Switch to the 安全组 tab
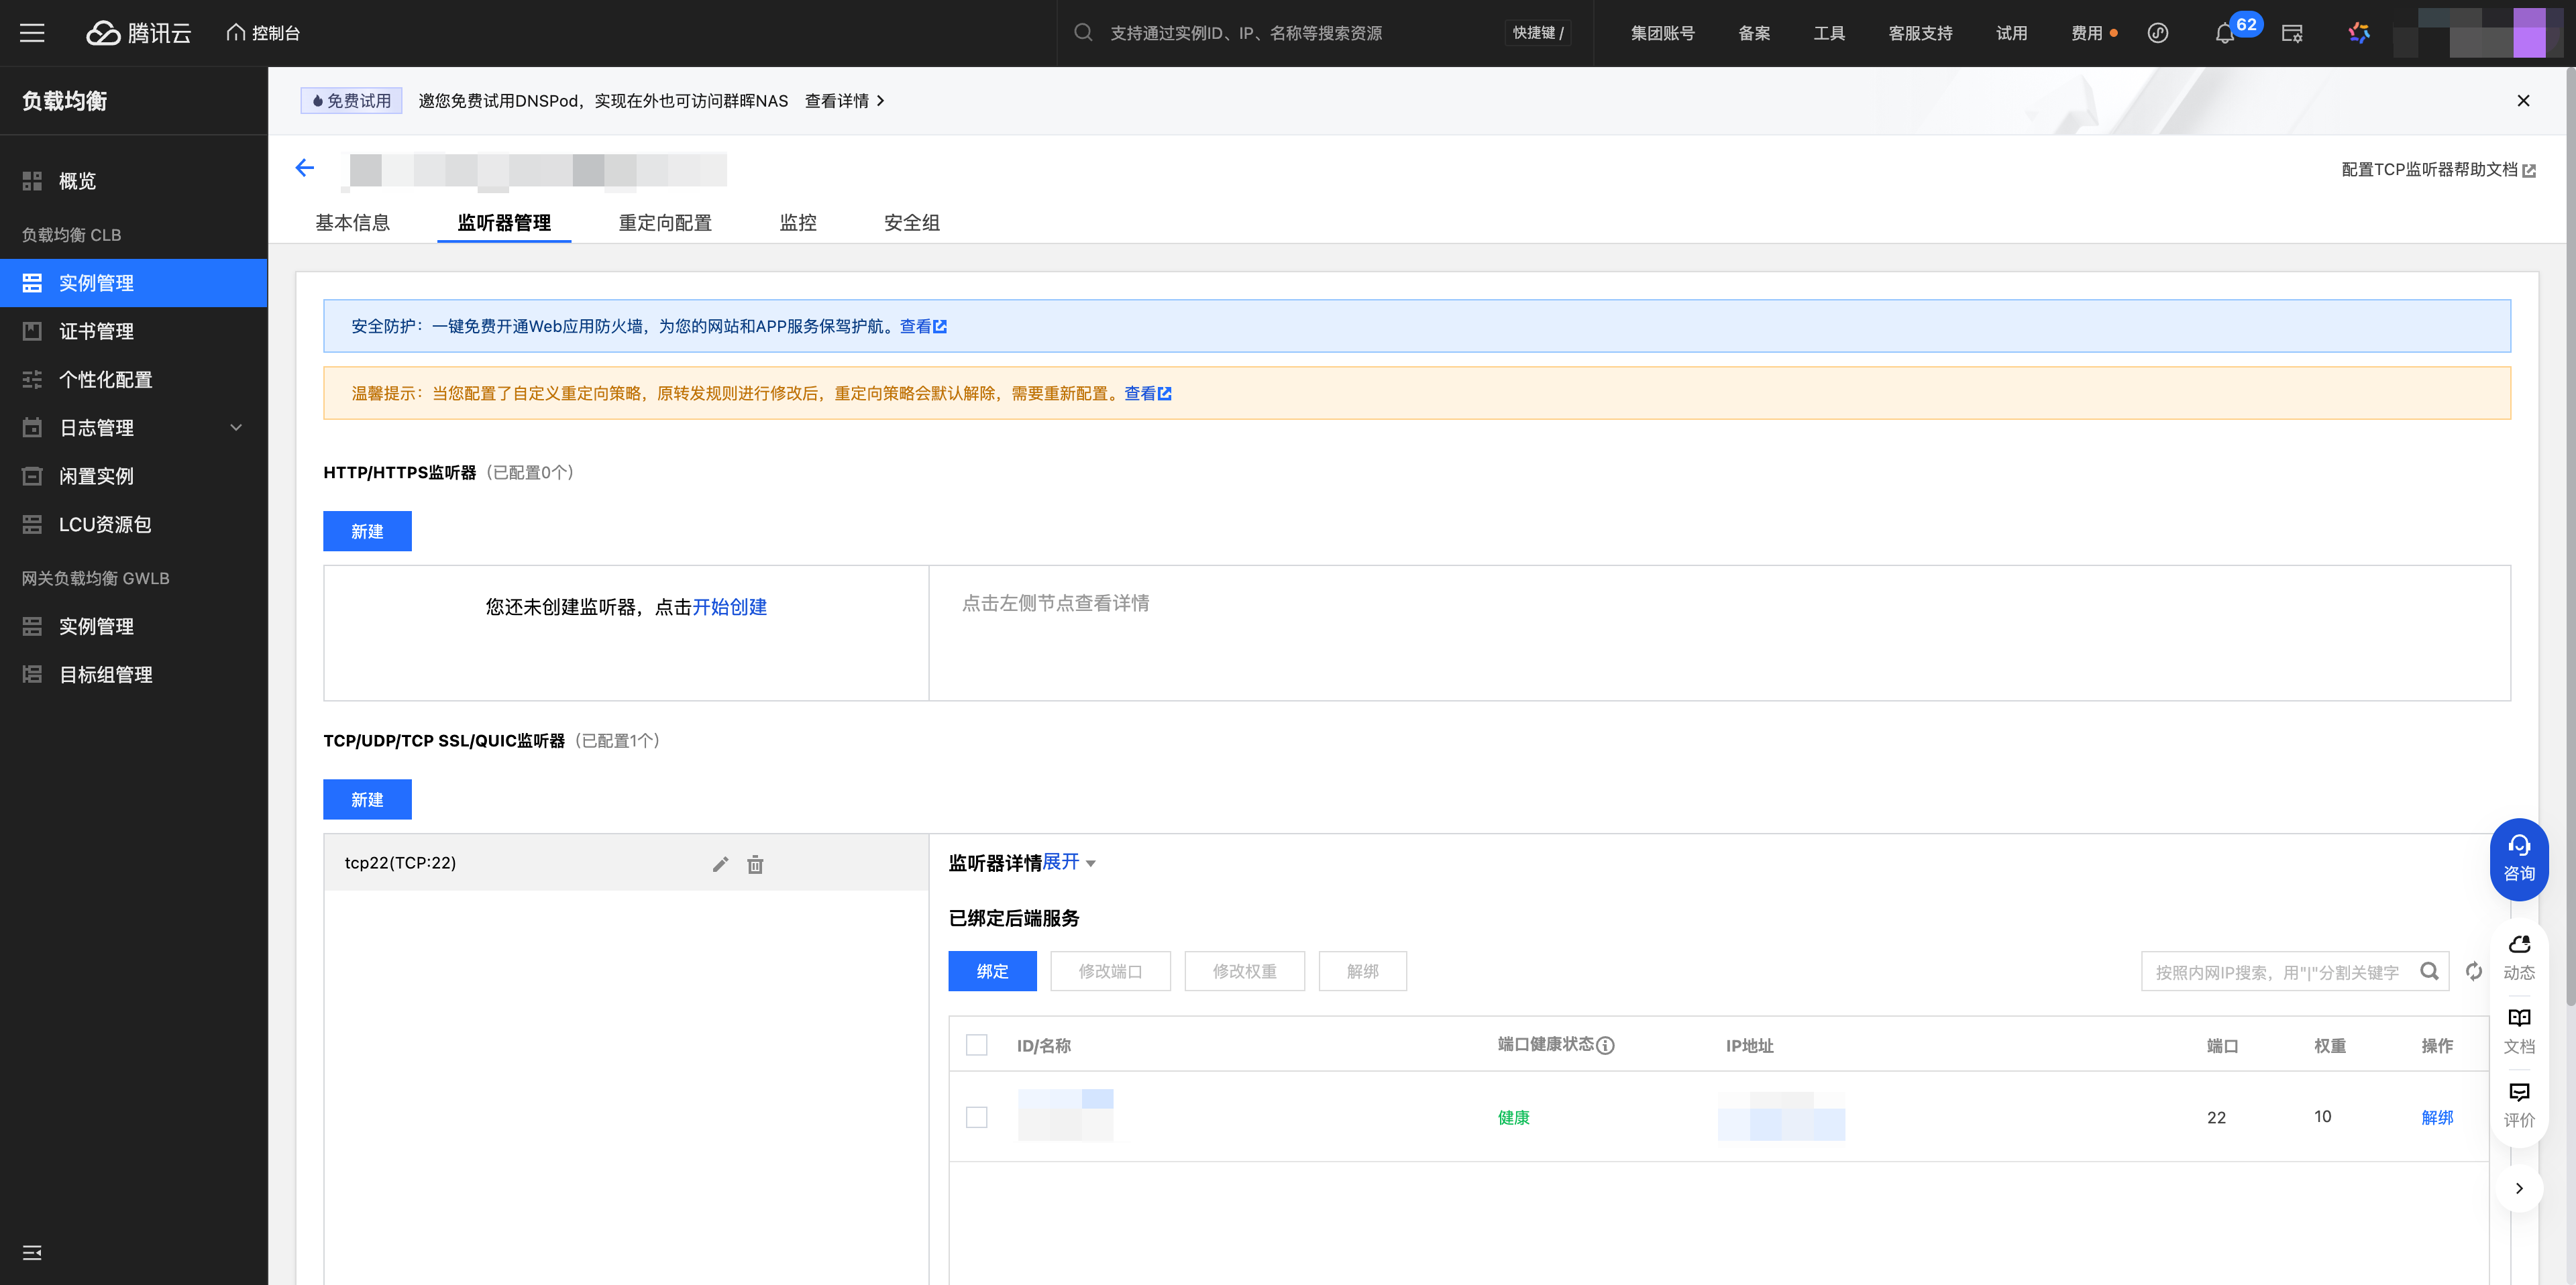 pyautogui.click(x=911, y=223)
